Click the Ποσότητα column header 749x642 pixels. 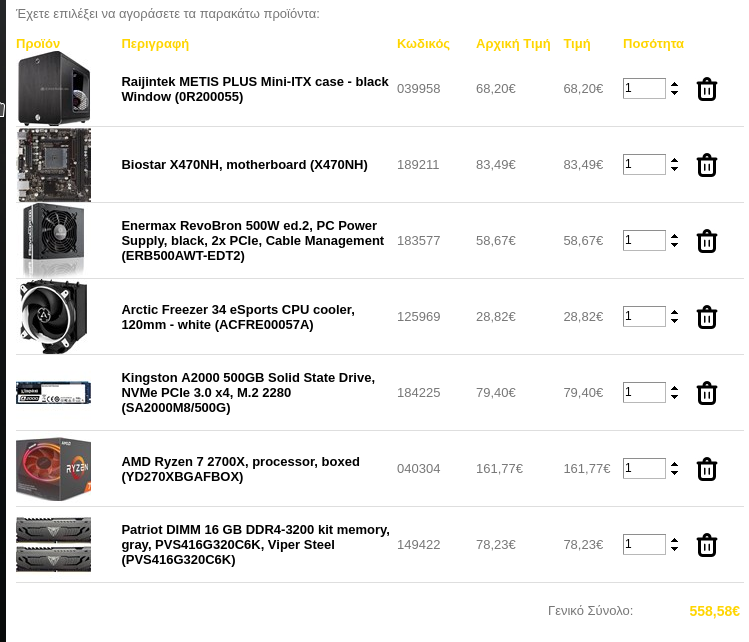pos(653,44)
